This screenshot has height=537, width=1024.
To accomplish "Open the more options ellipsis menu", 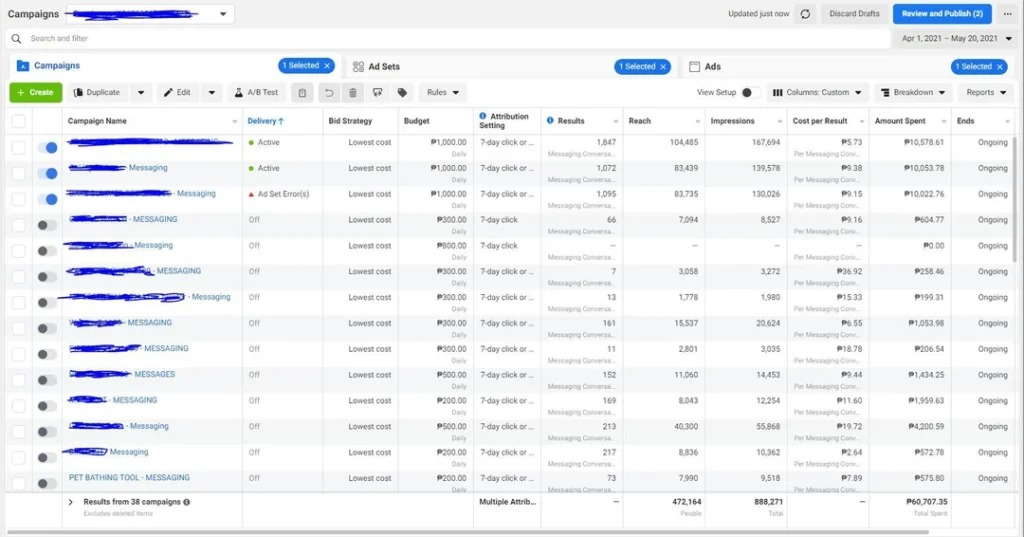I will (x=1007, y=14).
